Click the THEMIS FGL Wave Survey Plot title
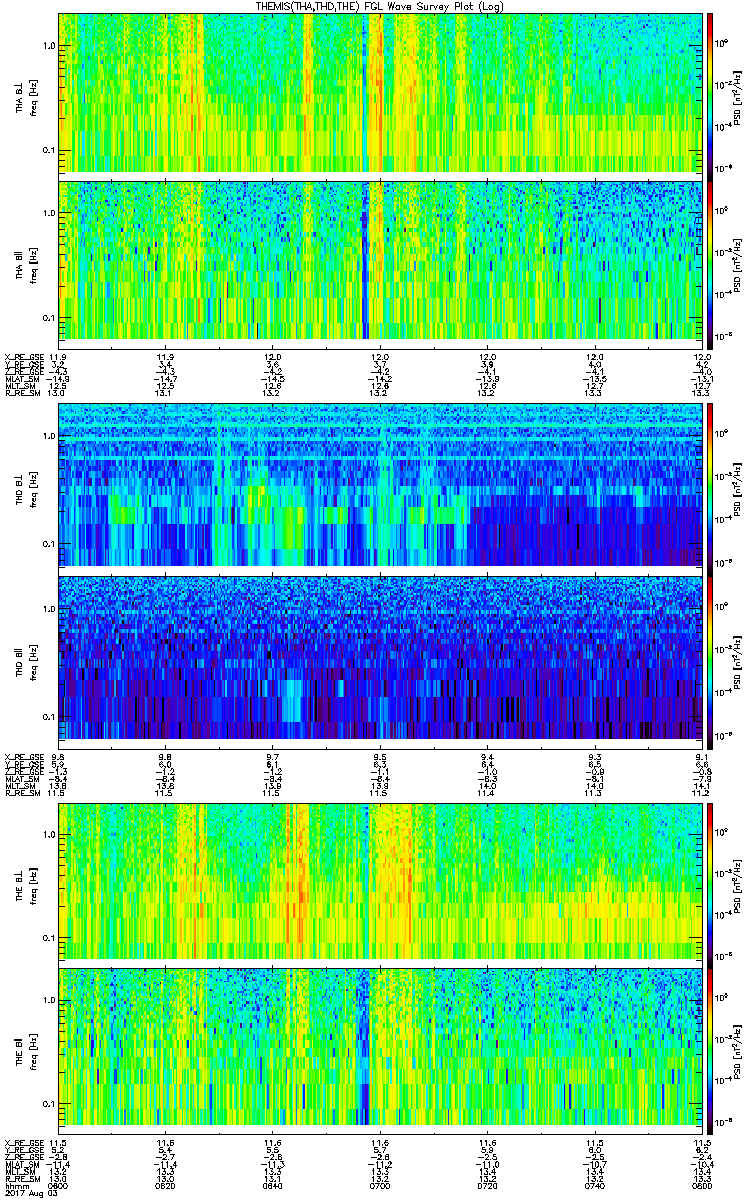The image size is (750, 1200). [x=381, y=6]
